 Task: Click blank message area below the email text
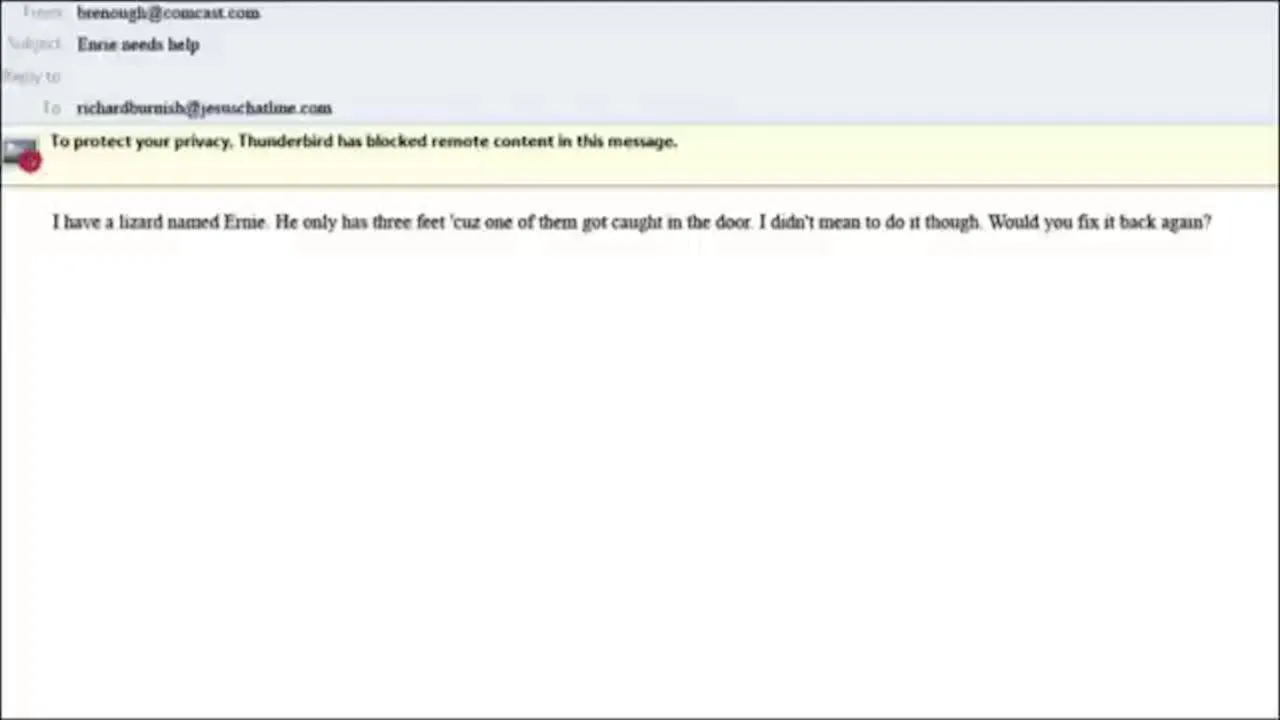point(640,450)
